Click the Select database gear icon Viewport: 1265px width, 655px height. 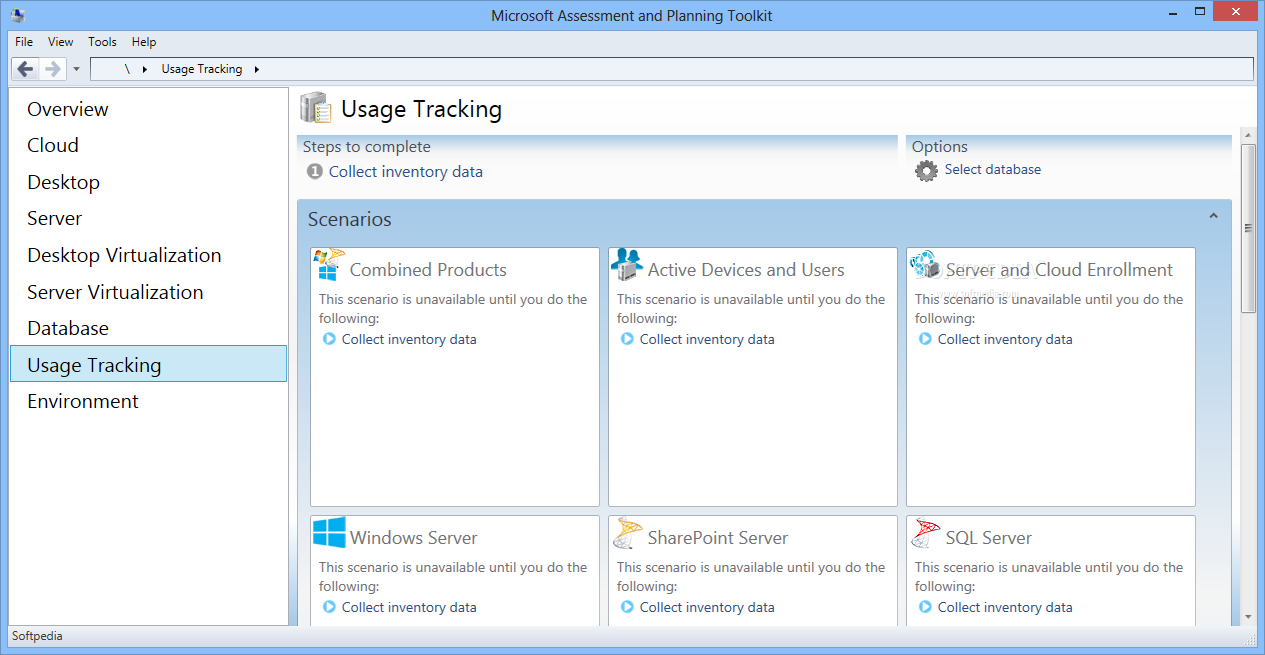click(x=926, y=170)
